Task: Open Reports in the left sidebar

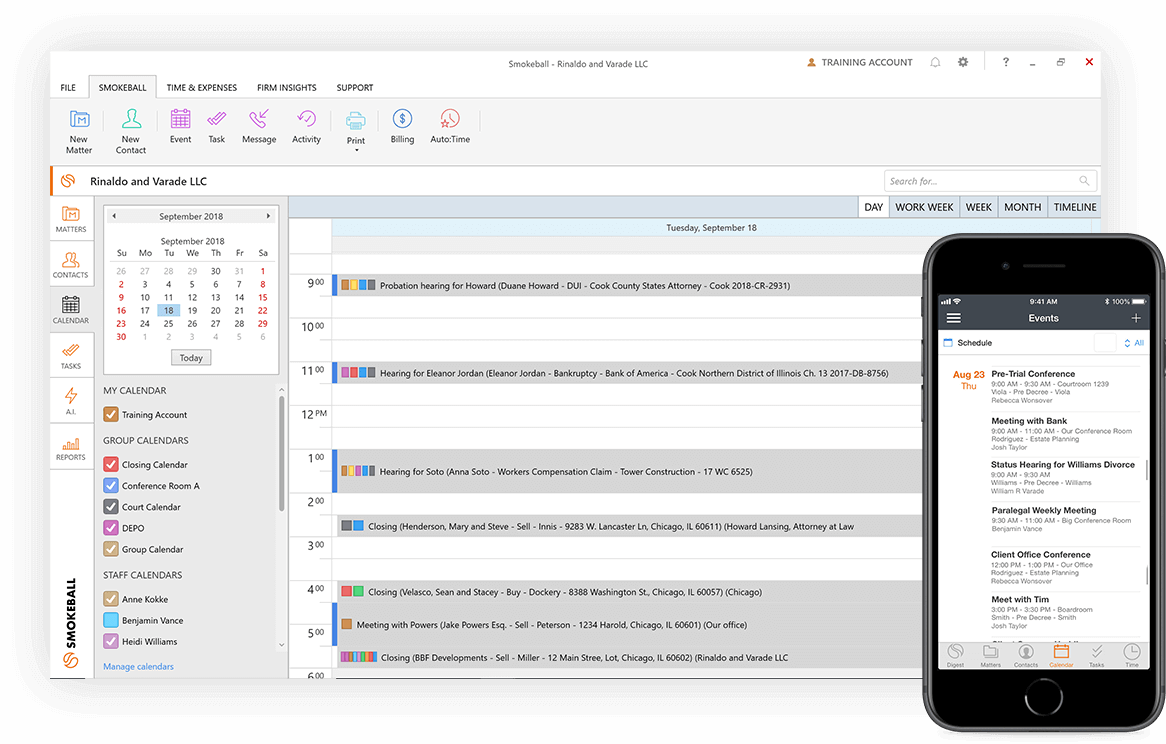Action: (71, 447)
